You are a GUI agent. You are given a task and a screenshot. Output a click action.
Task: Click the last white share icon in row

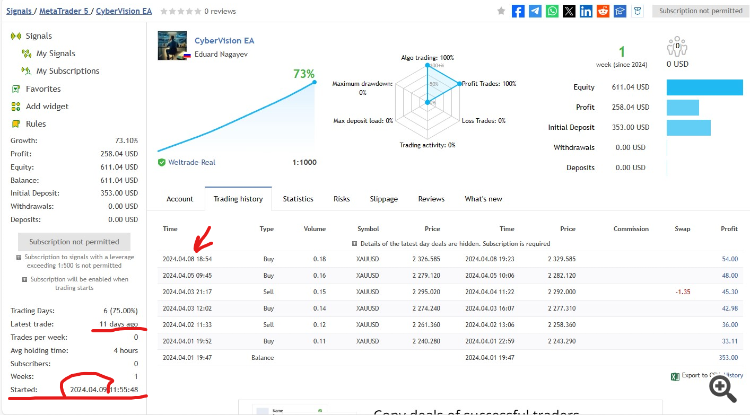point(637,11)
